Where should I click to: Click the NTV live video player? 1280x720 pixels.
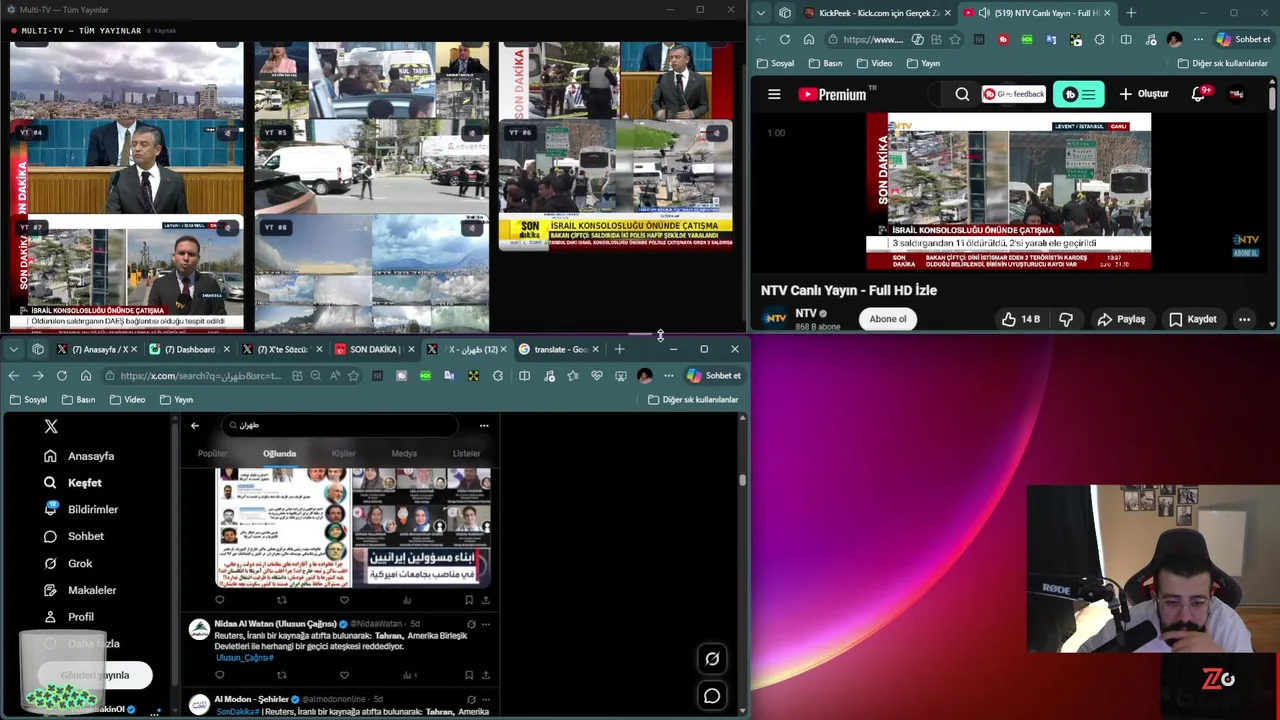1008,191
